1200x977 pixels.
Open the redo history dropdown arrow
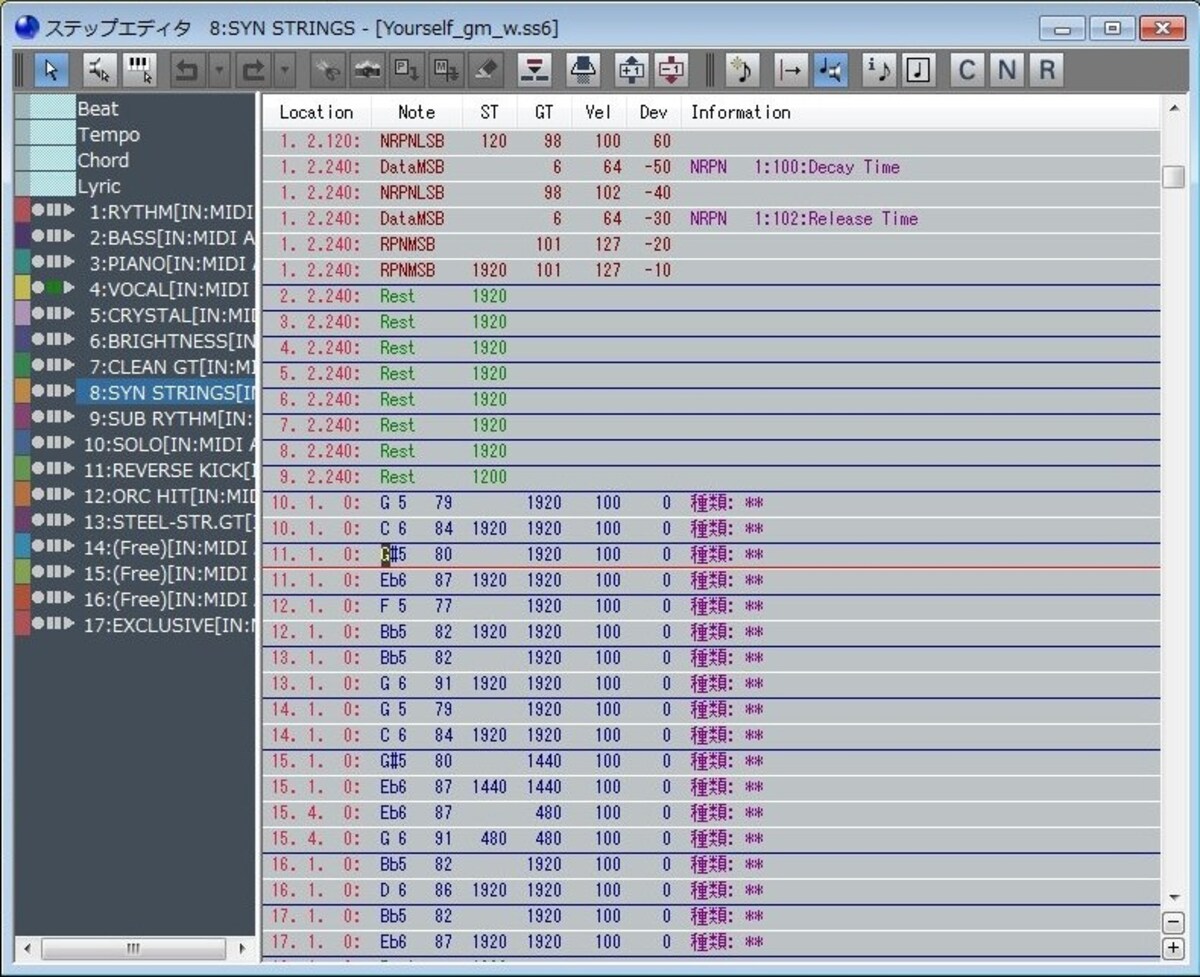[x=285, y=69]
